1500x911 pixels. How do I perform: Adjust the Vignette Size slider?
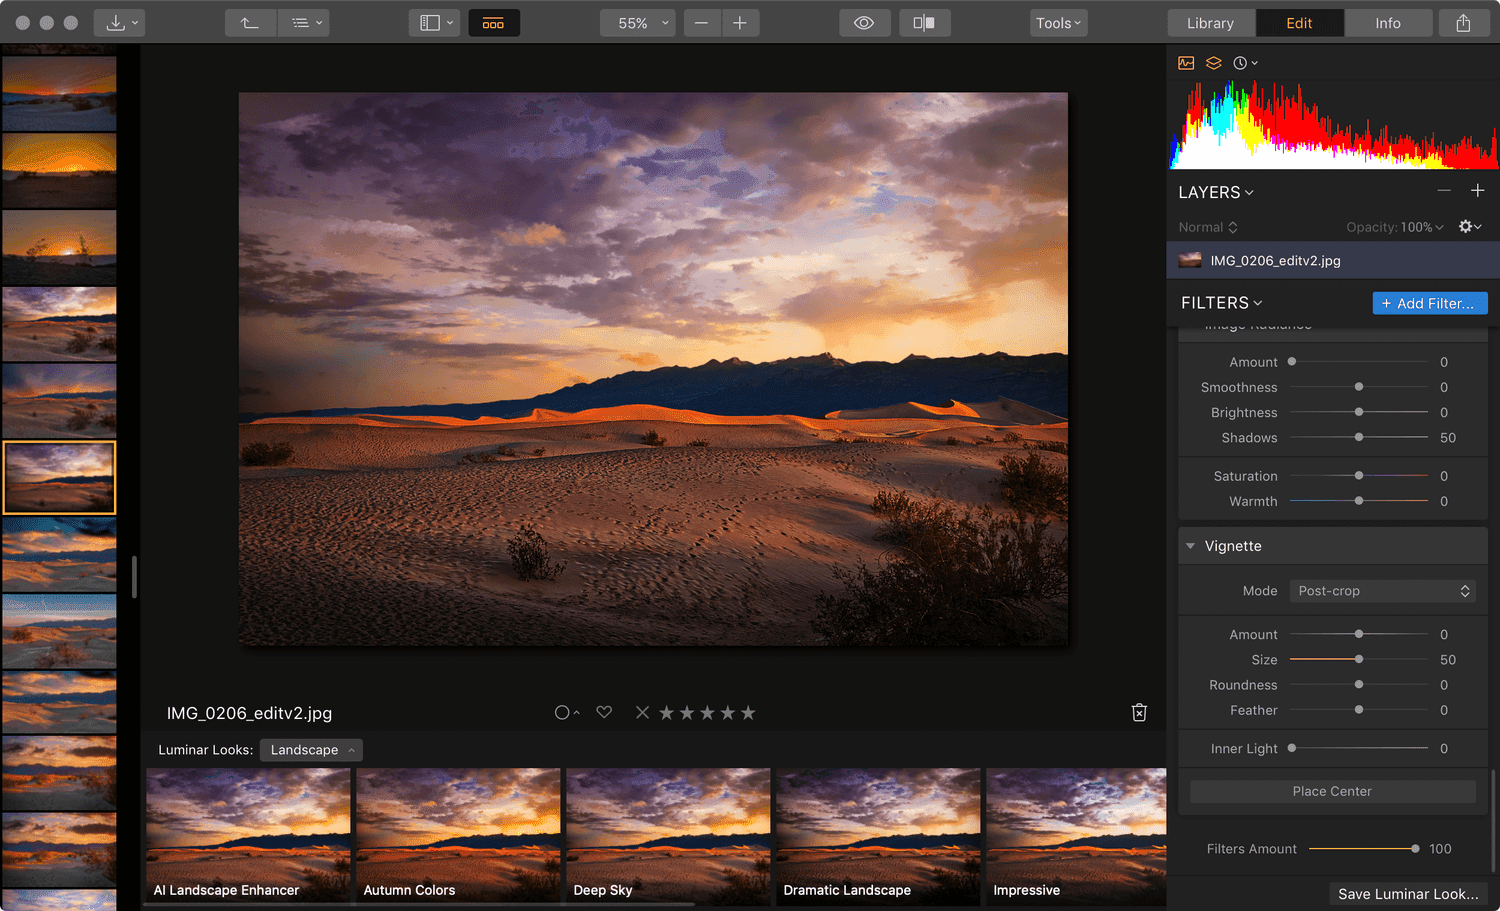pyautogui.click(x=1359, y=659)
